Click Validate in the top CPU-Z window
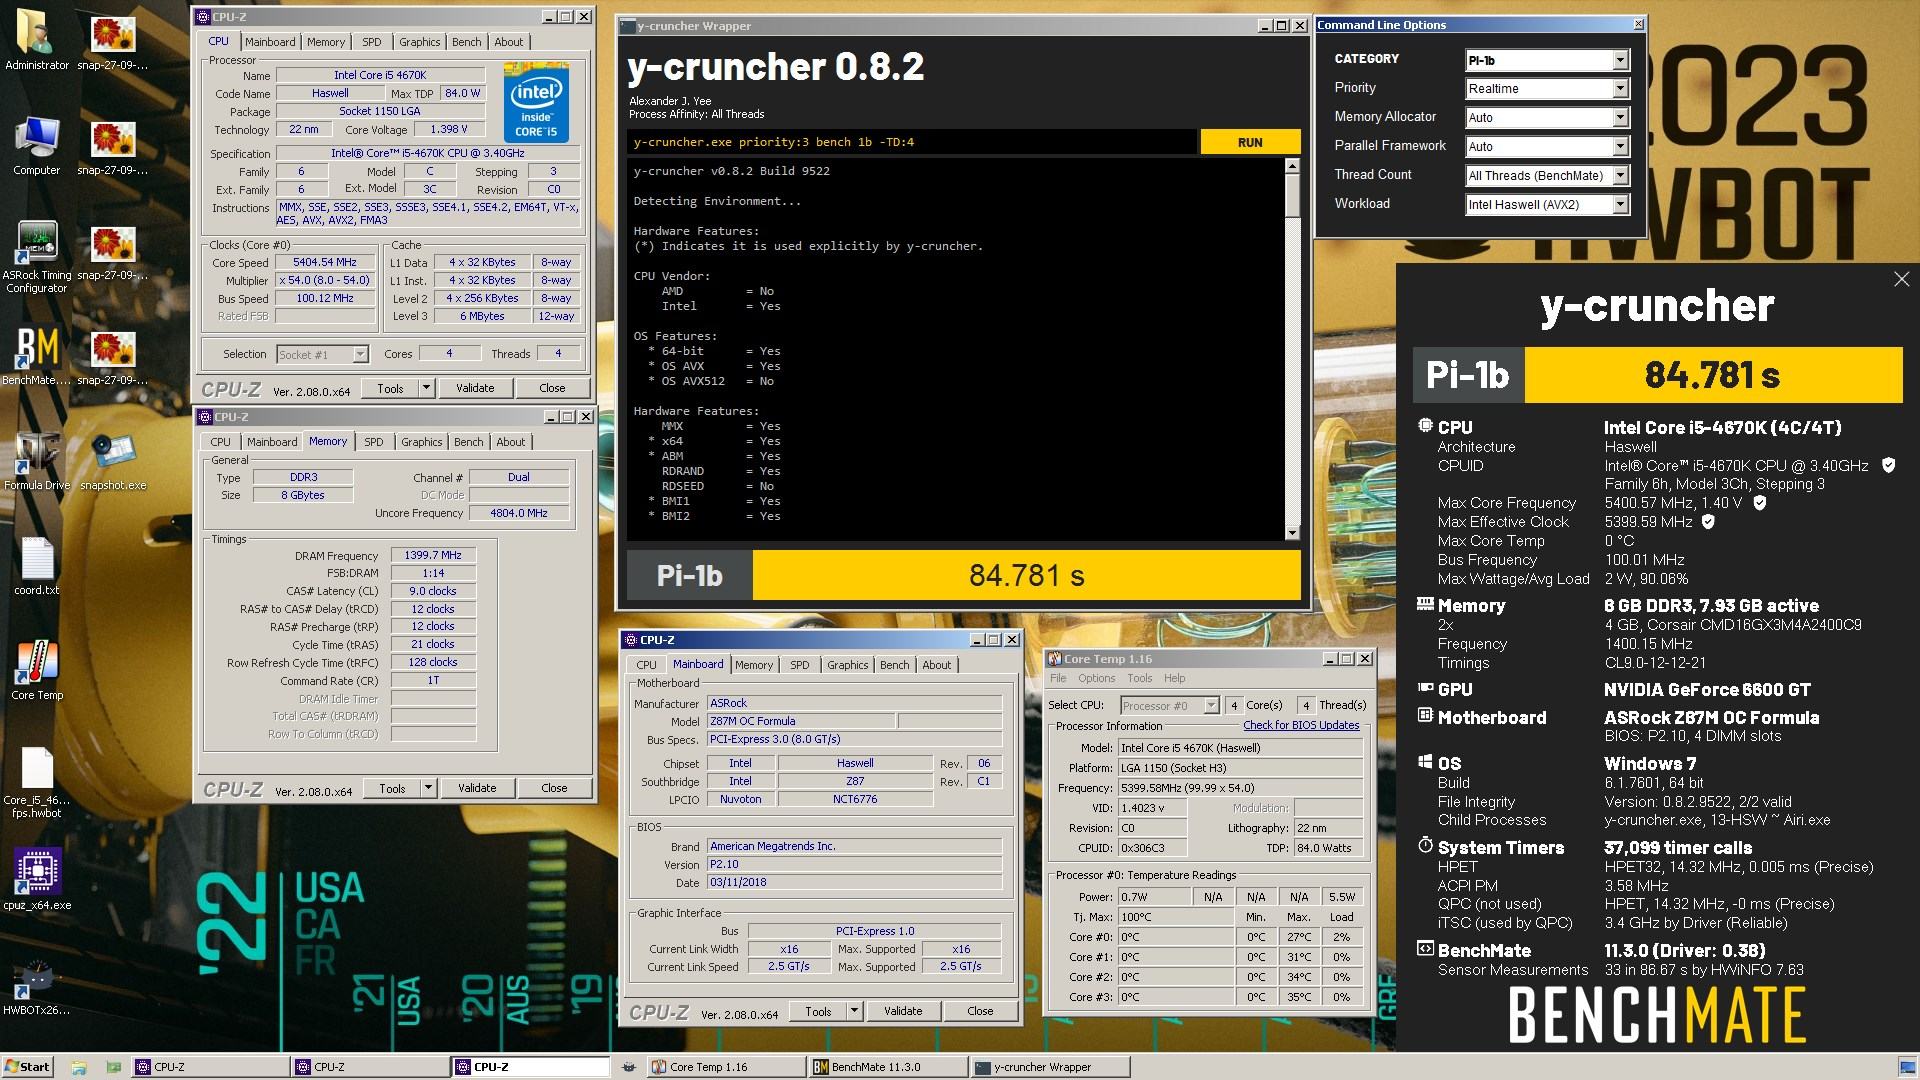1920x1080 pixels. pos(475,388)
